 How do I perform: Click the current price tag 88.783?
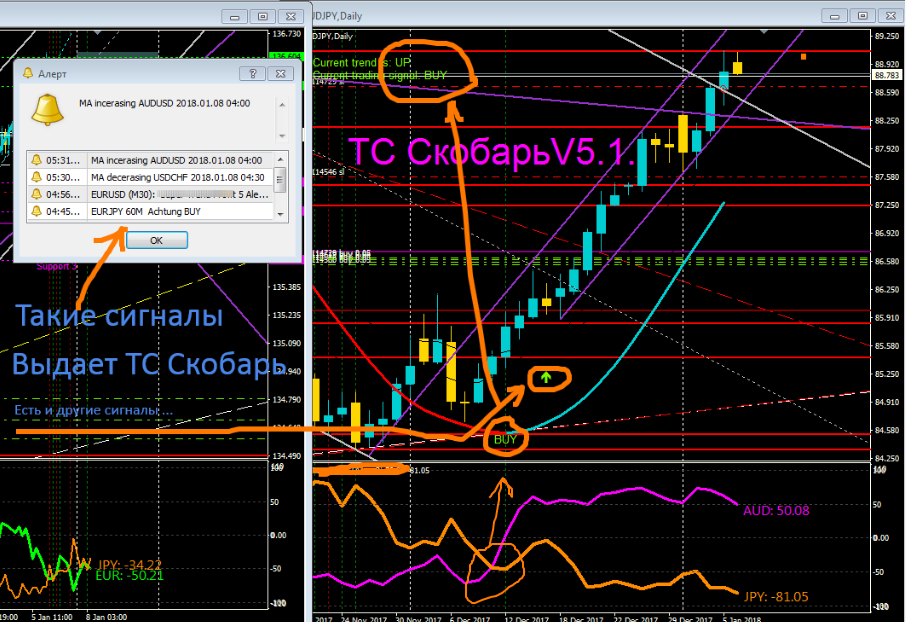[887, 75]
